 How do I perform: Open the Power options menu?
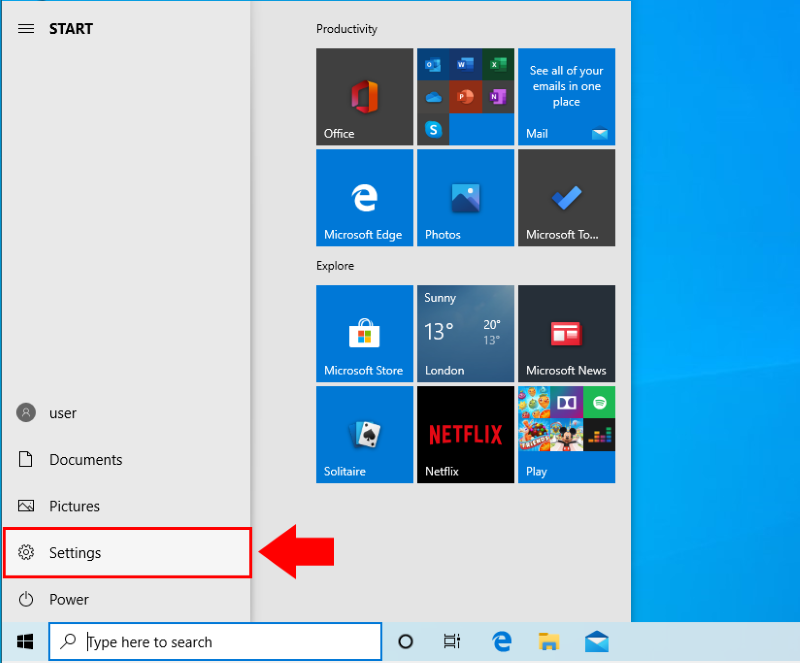point(68,600)
